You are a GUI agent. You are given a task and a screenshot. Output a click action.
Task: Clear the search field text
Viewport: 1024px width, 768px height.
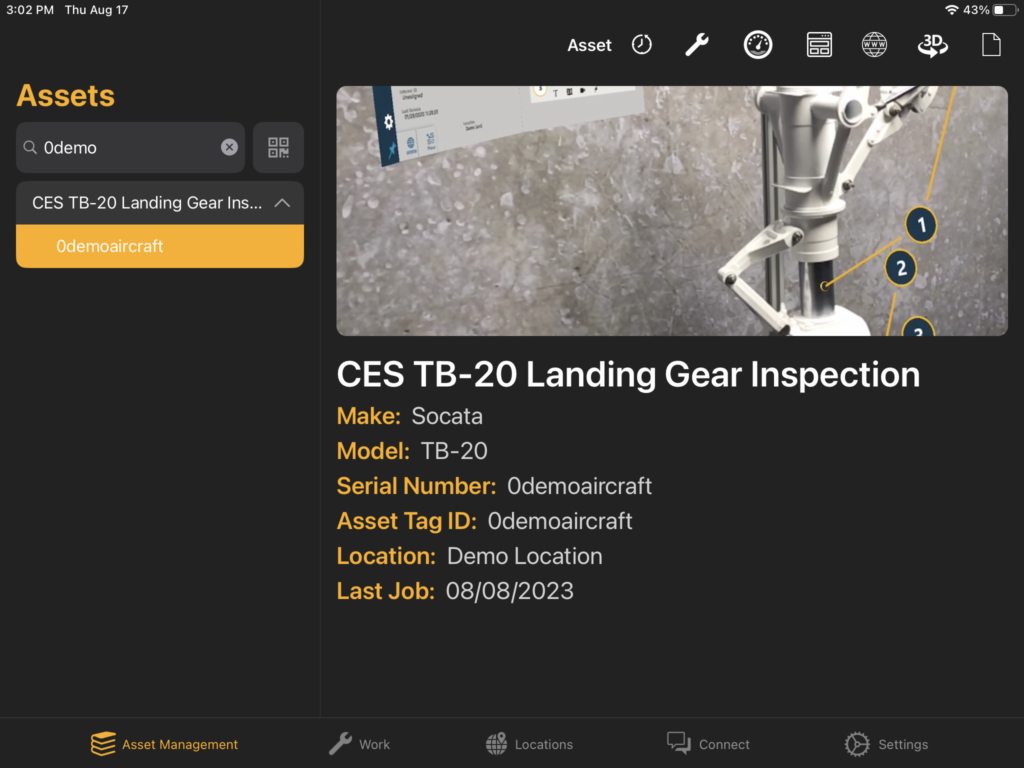click(229, 148)
